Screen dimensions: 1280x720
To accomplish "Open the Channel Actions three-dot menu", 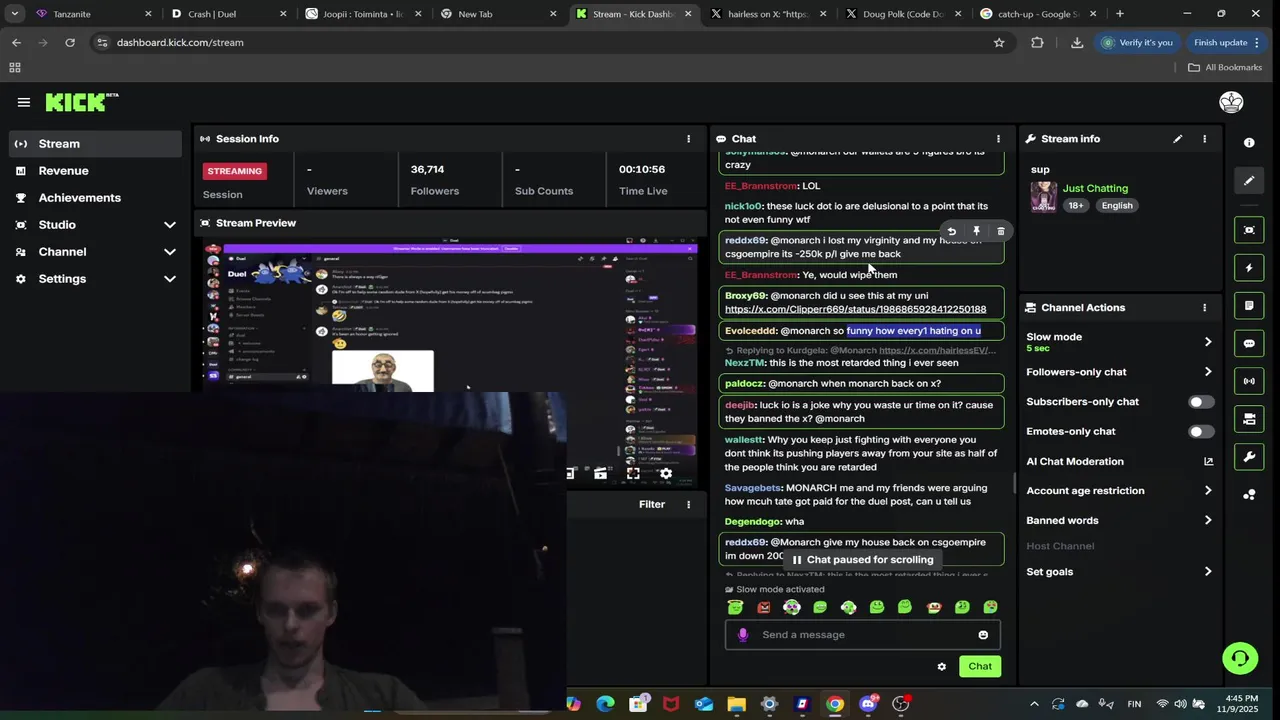I will click(1204, 308).
